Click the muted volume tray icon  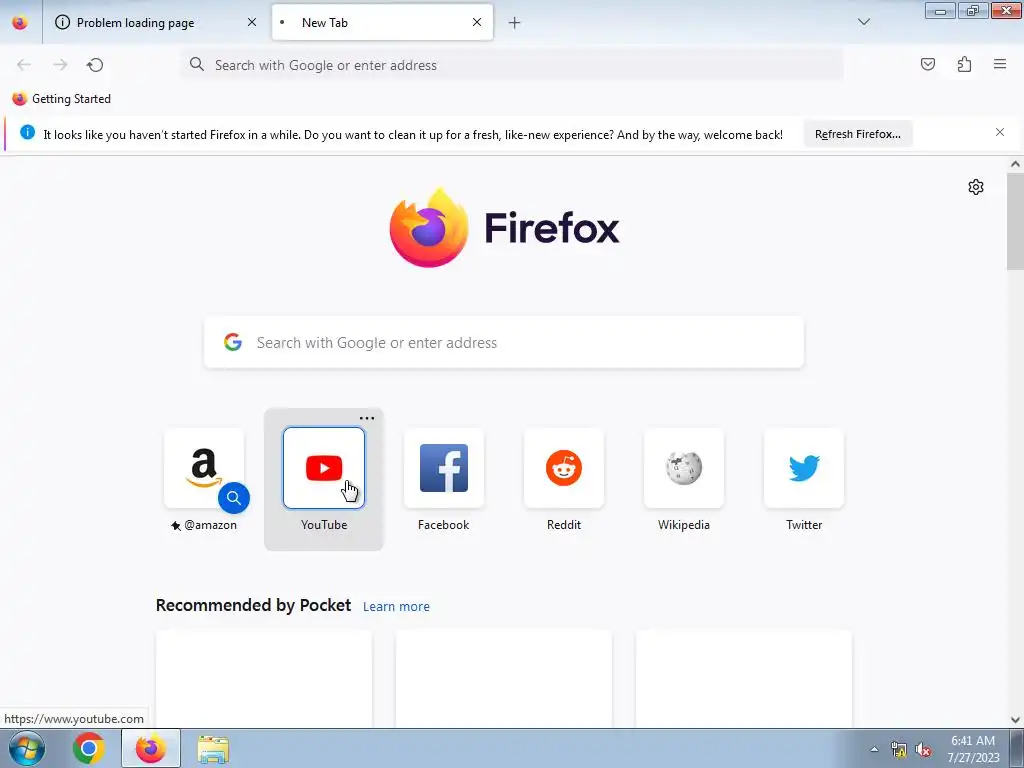[923, 750]
